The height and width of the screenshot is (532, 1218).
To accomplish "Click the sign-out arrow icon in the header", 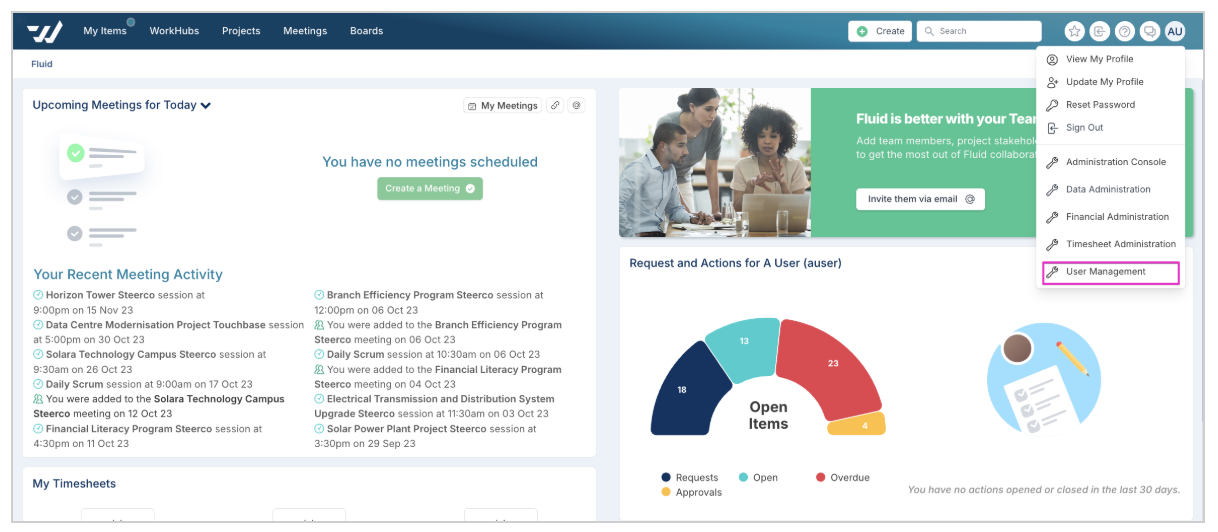I will point(1099,31).
